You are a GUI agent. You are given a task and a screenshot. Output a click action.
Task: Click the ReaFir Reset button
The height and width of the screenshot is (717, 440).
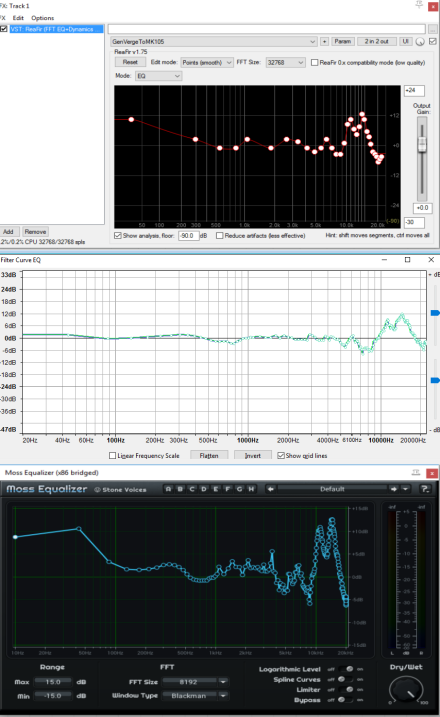click(x=130, y=62)
